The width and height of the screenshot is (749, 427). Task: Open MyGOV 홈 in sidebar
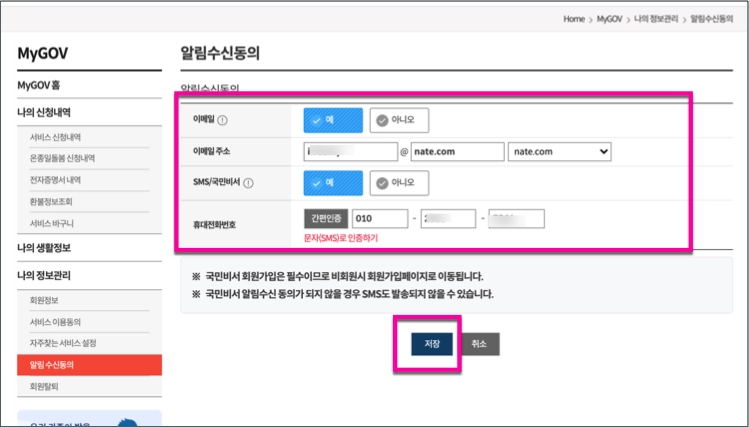39,85
